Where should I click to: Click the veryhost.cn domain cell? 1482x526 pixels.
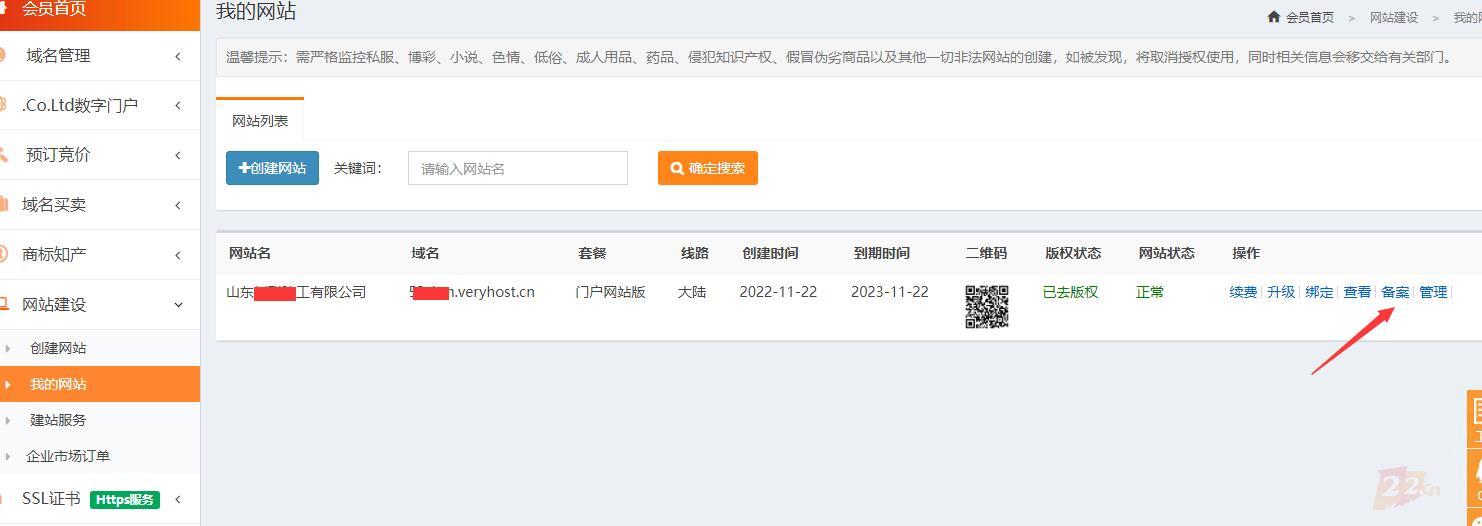(472, 292)
